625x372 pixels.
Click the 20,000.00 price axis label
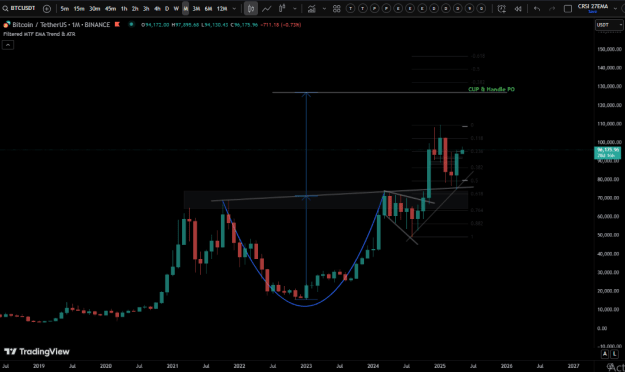609,291
